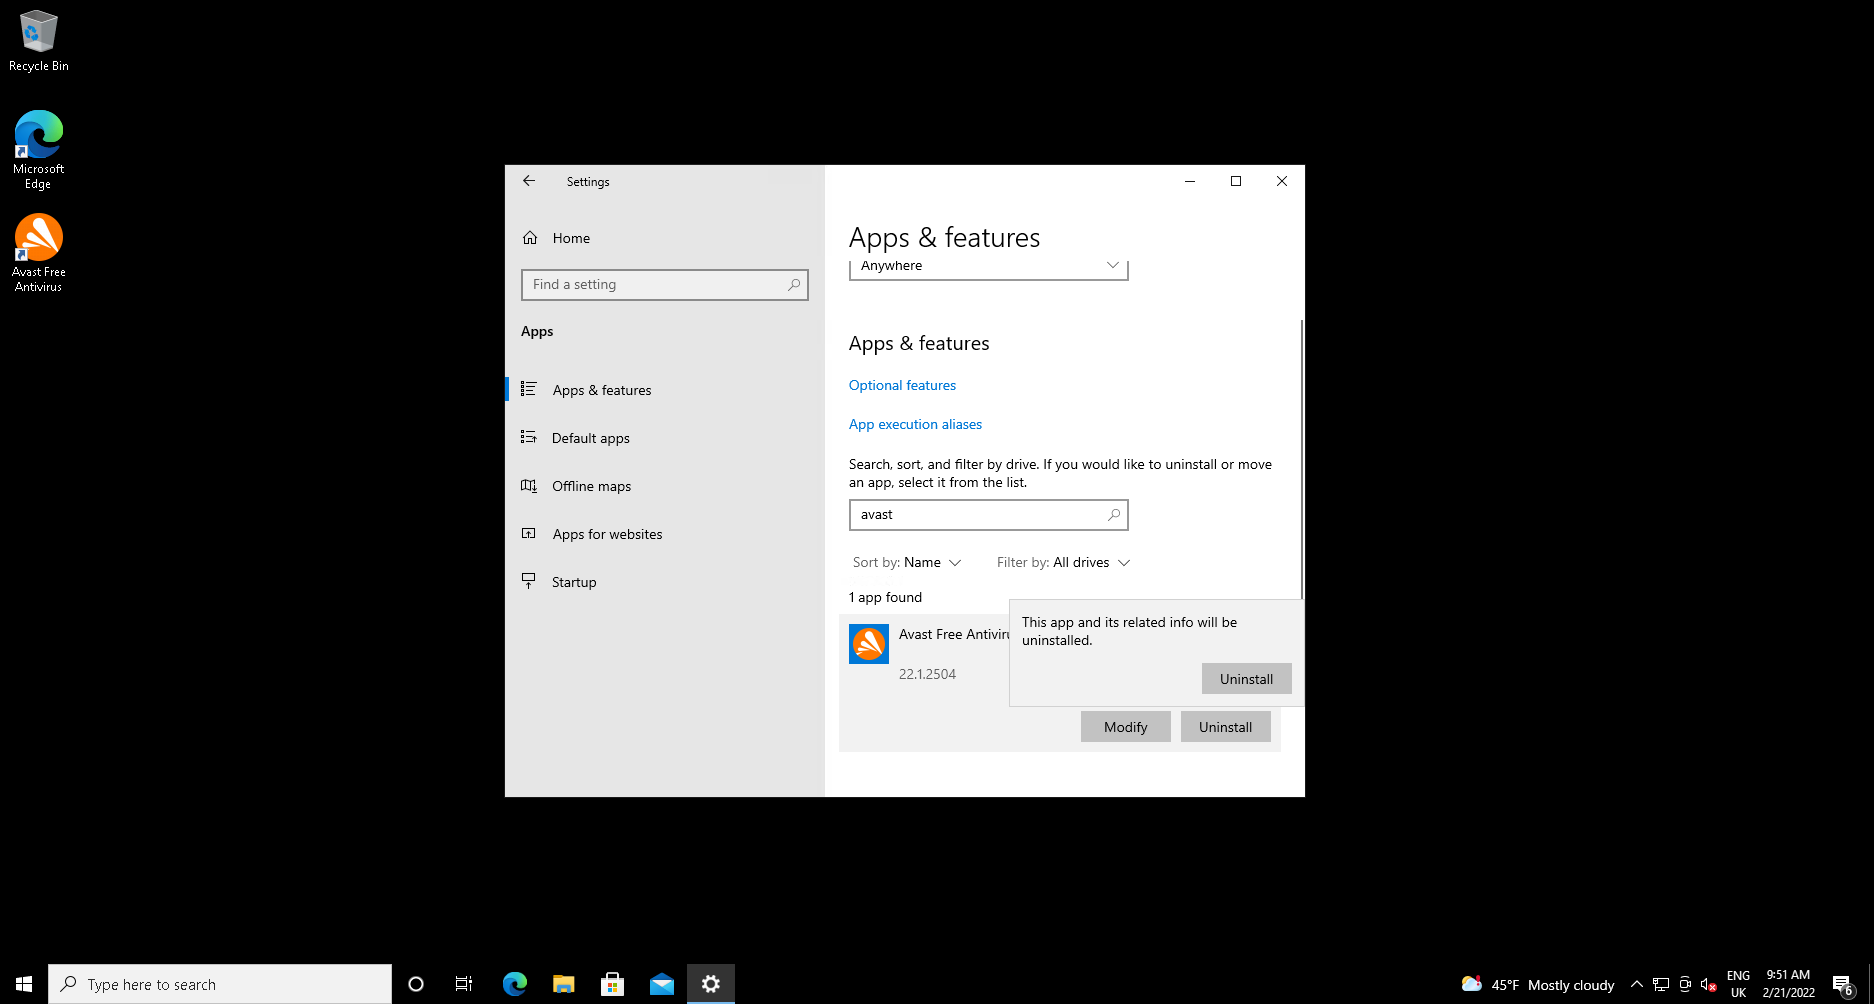This screenshot has height=1004, width=1874.
Task: Open the network icon in system tray
Action: pyautogui.click(x=1661, y=984)
